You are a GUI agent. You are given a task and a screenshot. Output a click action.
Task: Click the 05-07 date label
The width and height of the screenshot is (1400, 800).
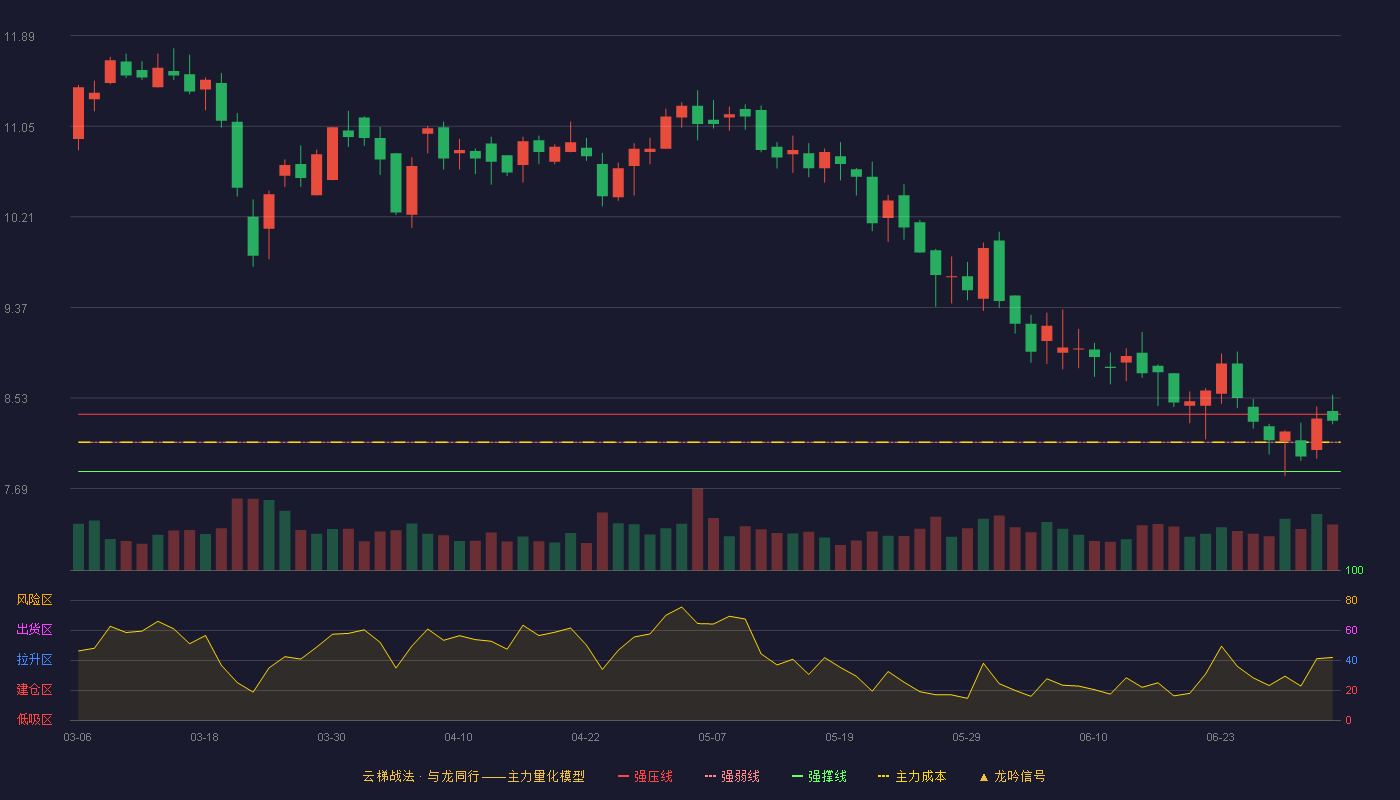[712, 737]
